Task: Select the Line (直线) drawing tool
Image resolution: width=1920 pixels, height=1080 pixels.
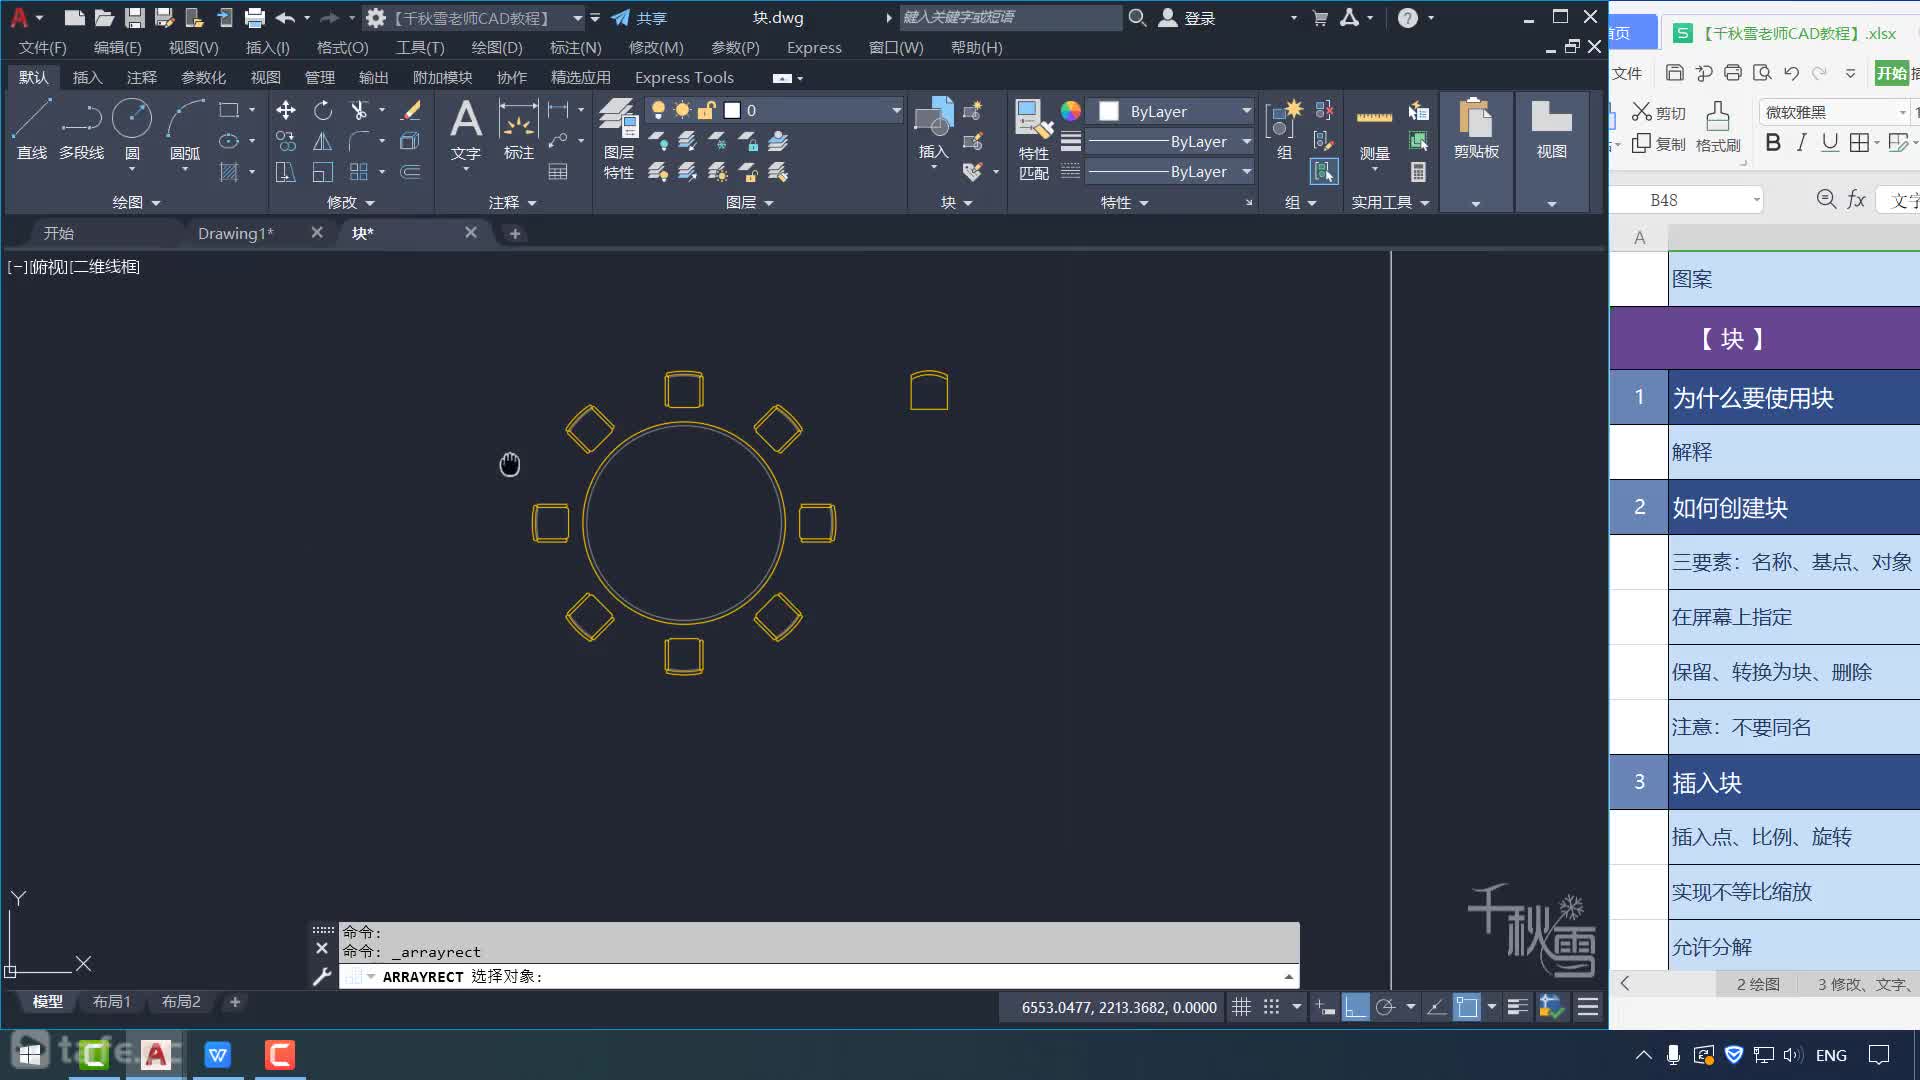Action: [31, 129]
